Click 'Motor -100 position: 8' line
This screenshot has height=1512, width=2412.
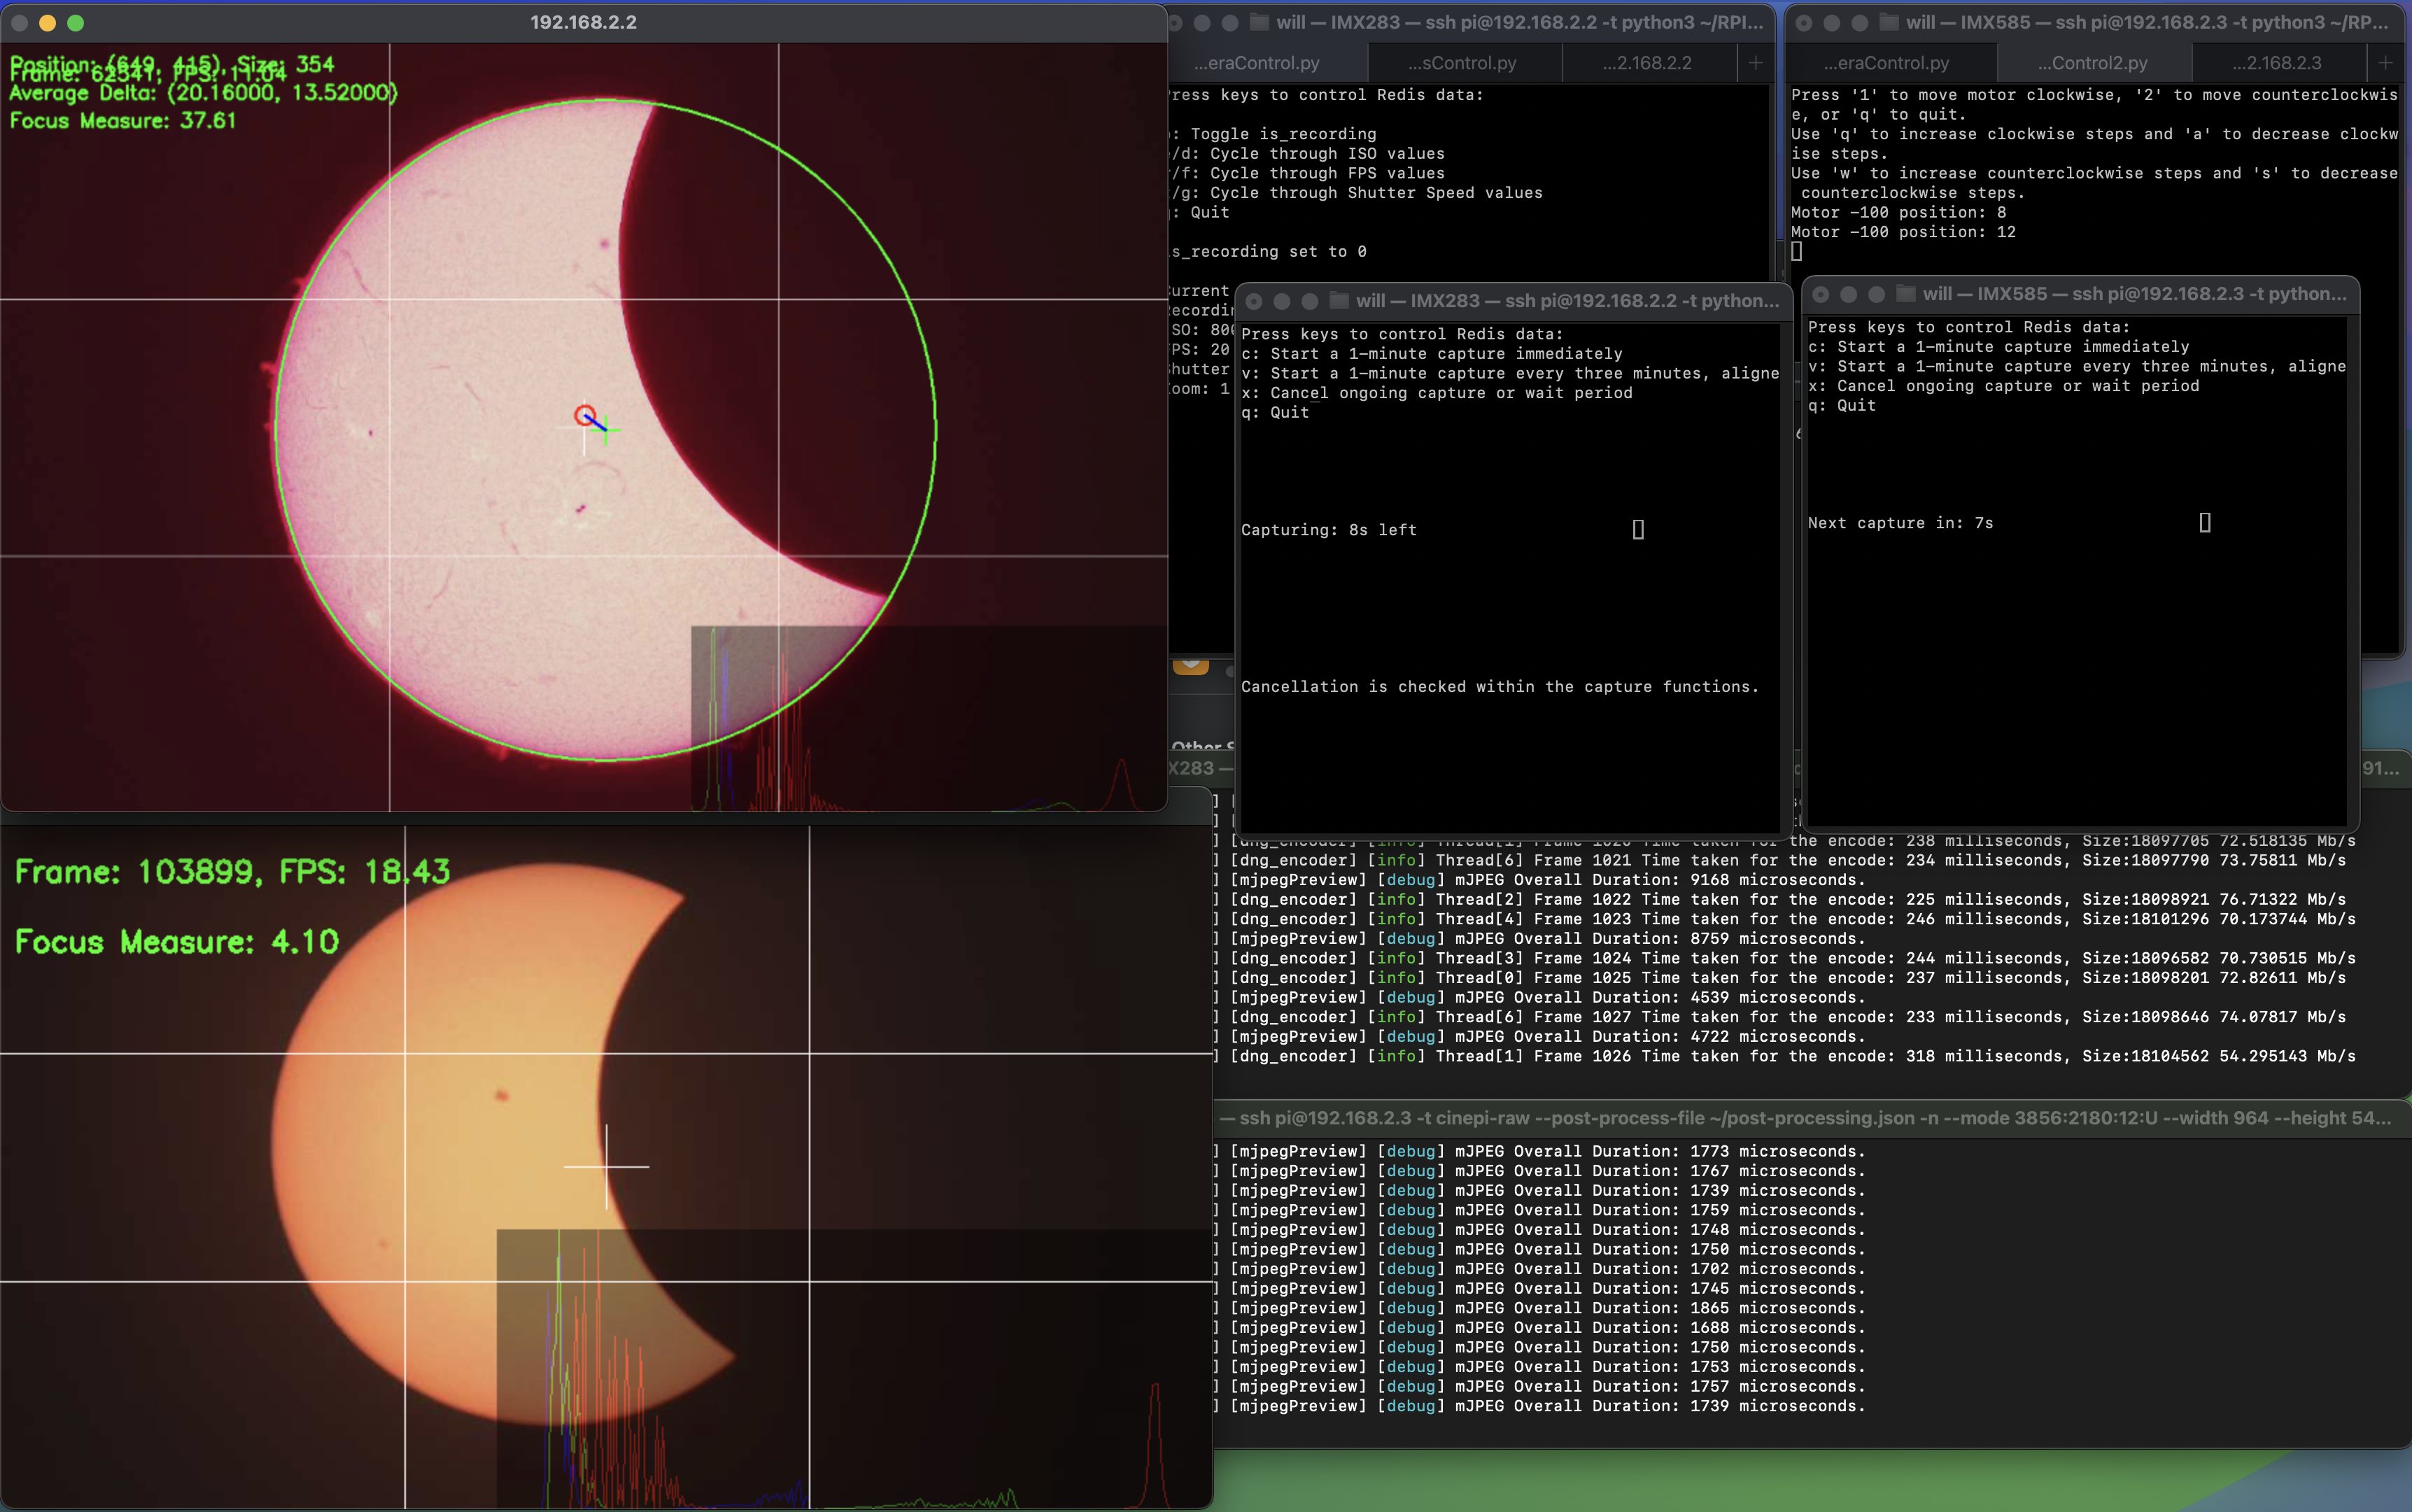1898,212
